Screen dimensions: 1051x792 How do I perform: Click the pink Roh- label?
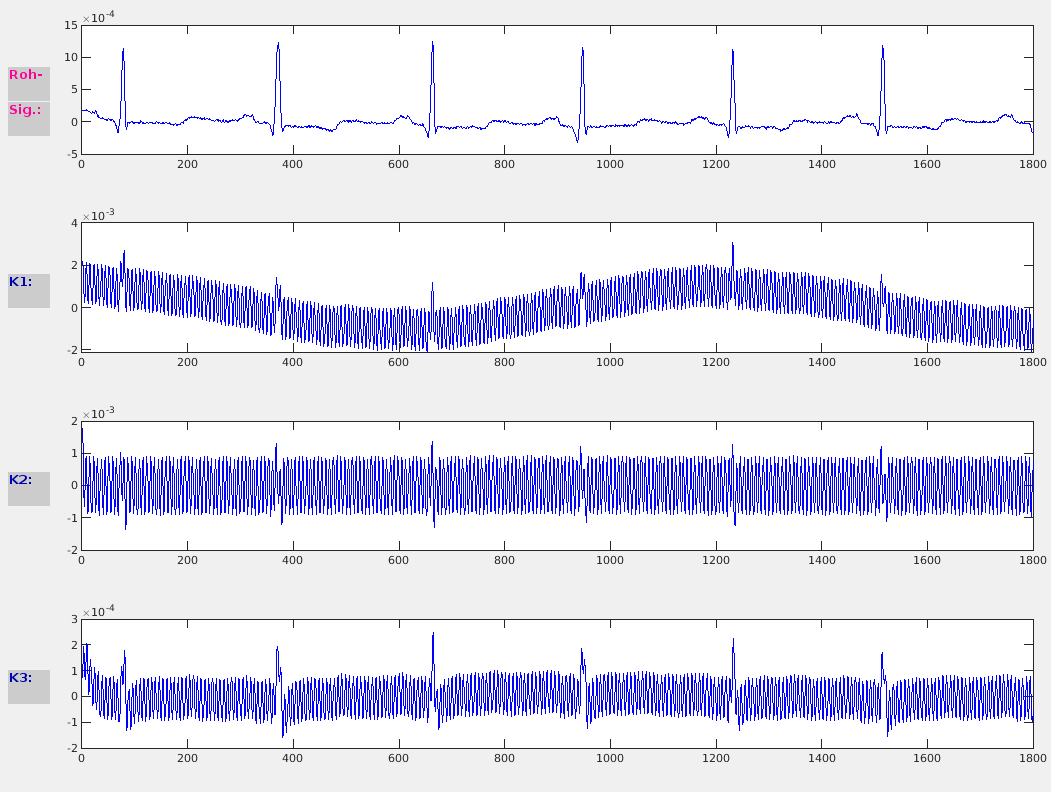pos(28,75)
